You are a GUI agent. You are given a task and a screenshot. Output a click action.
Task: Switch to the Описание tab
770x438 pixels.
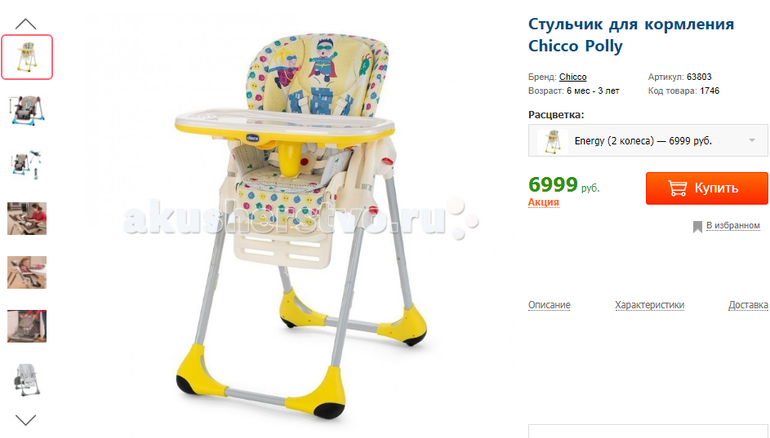[x=549, y=305]
